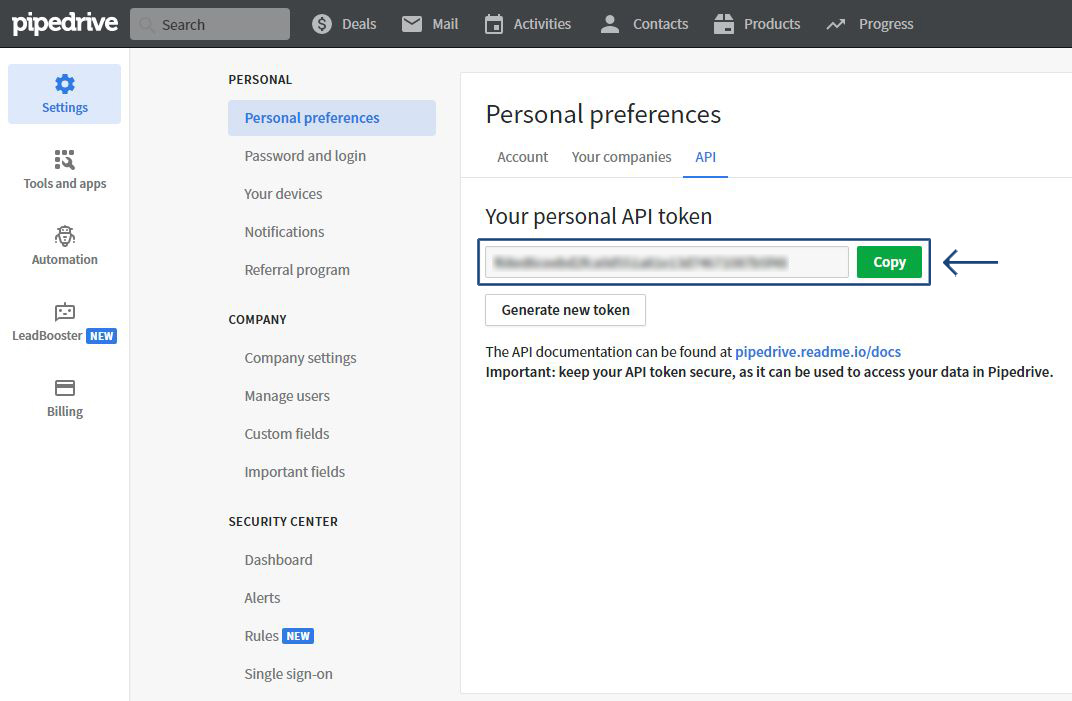Click the 'keep your API token secure' notice
Screen dimensions: 1072x701
coord(769,372)
